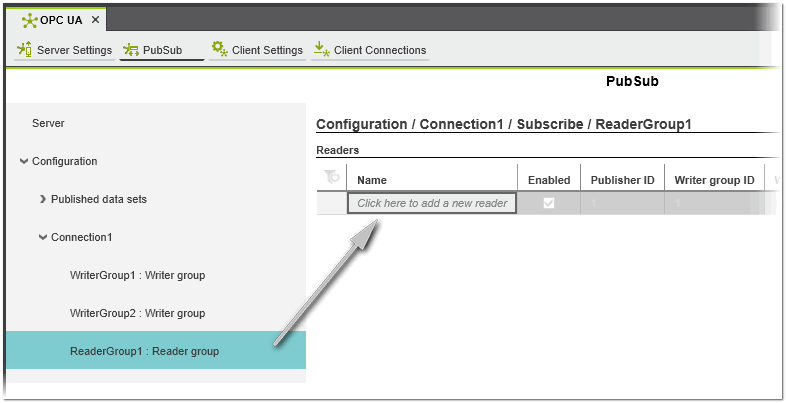Select WriterGroup1 : Writer group

coord(137,275)
